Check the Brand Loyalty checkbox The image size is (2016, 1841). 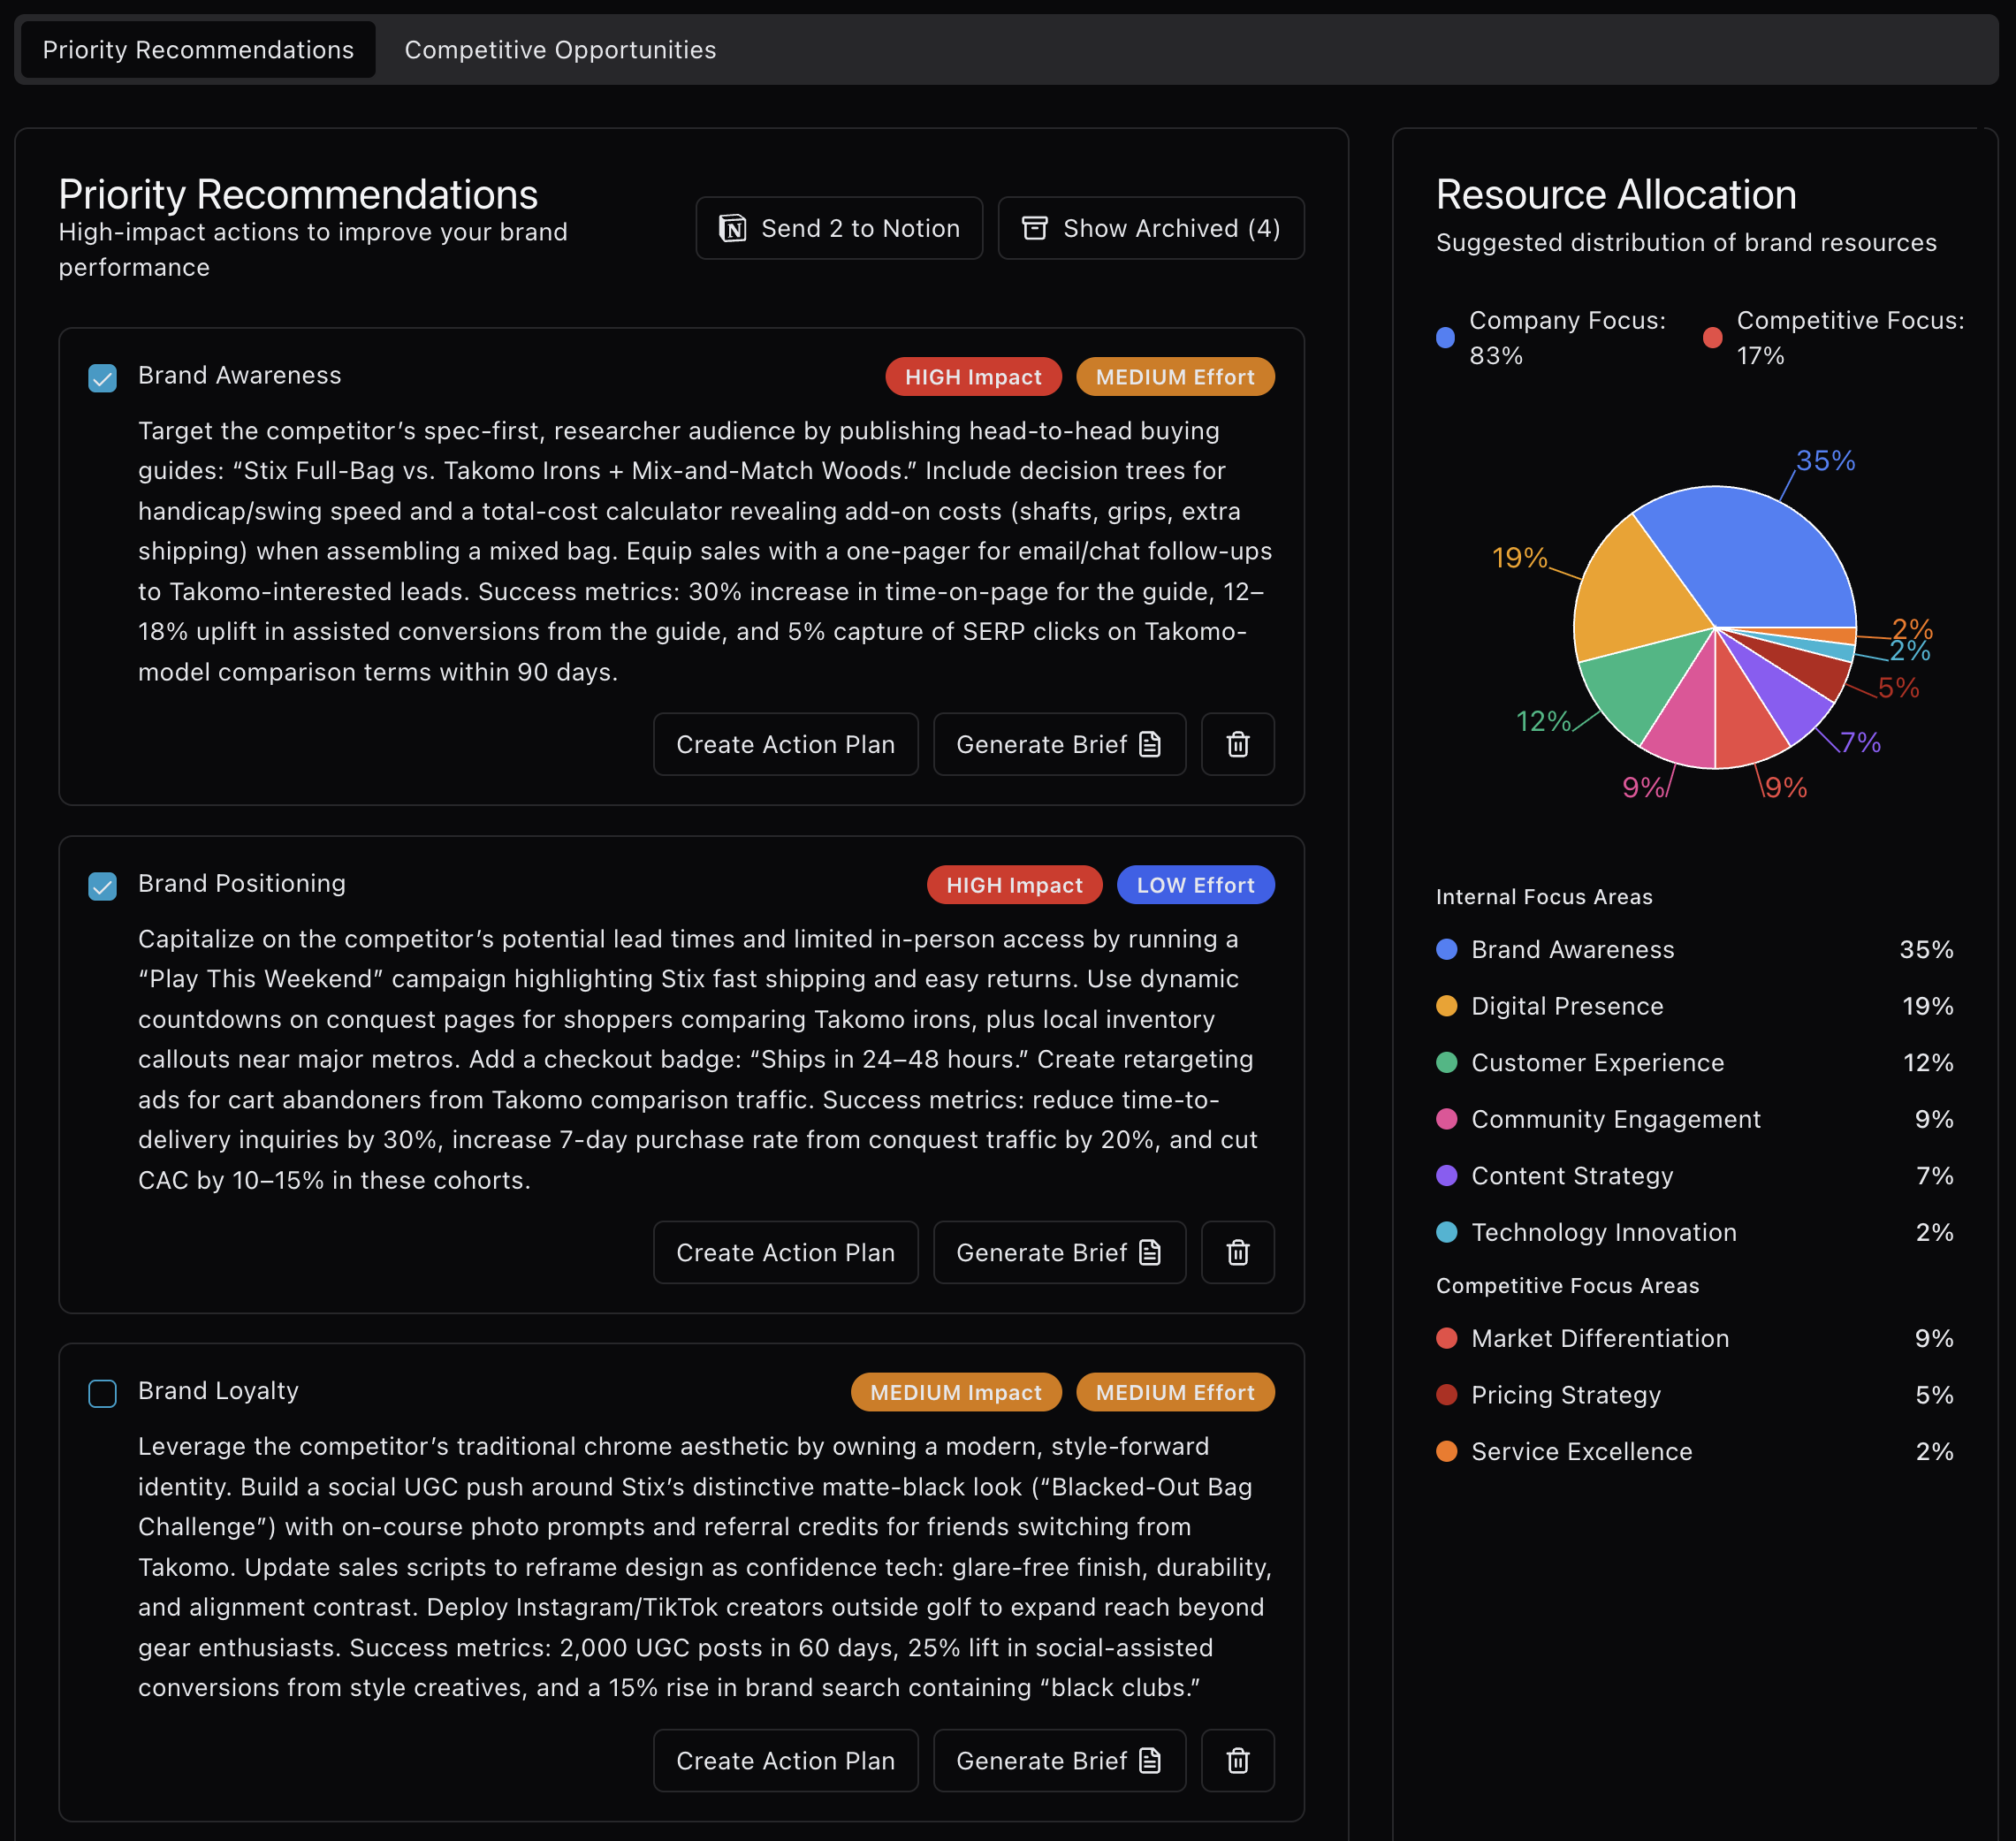coord(102,1393)
